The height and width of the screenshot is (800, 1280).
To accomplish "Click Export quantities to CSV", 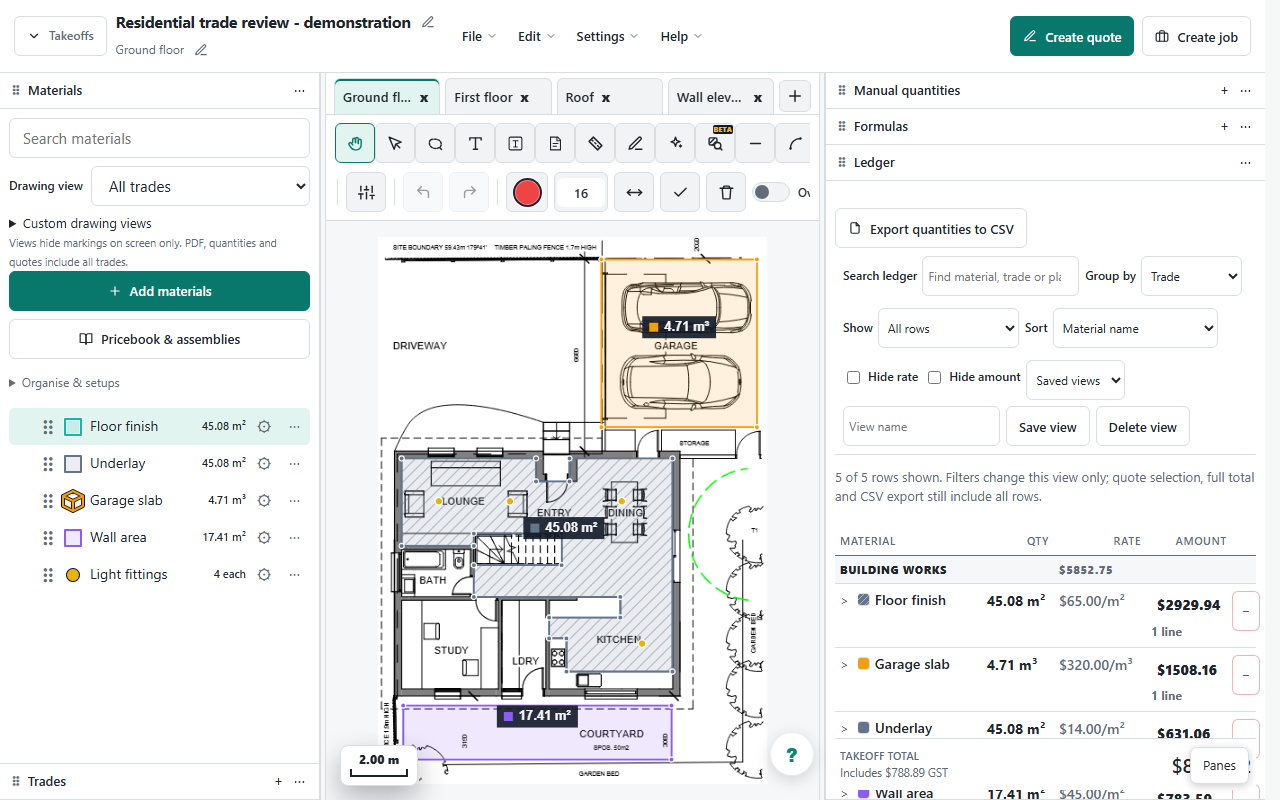I will (931, 229).
